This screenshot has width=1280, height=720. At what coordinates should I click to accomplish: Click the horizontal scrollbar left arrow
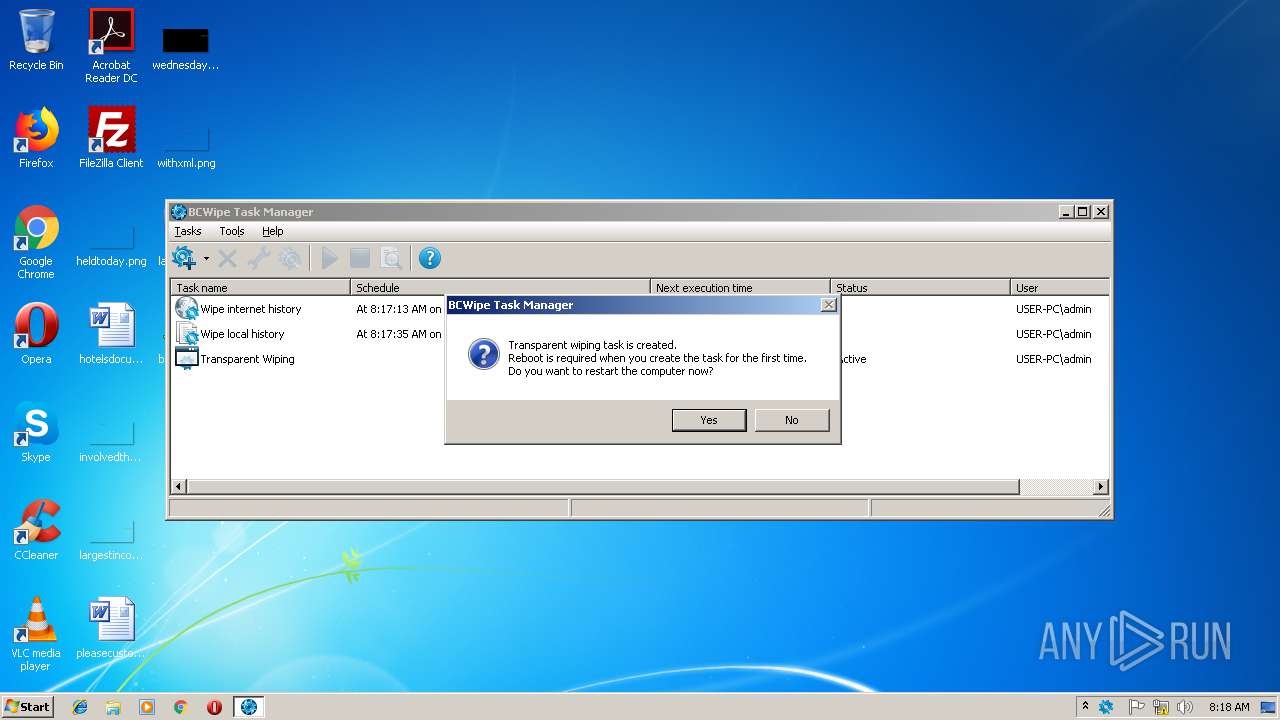coord(180,487)
